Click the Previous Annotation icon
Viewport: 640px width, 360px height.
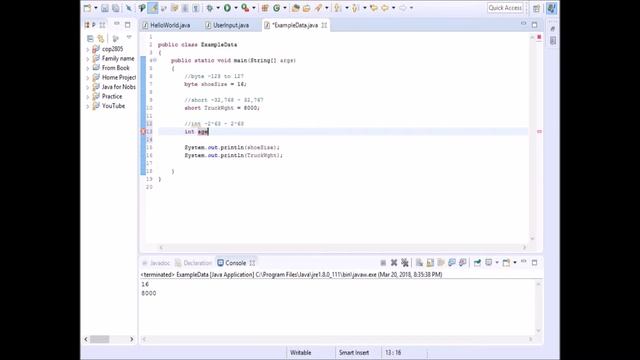(356, 8)
